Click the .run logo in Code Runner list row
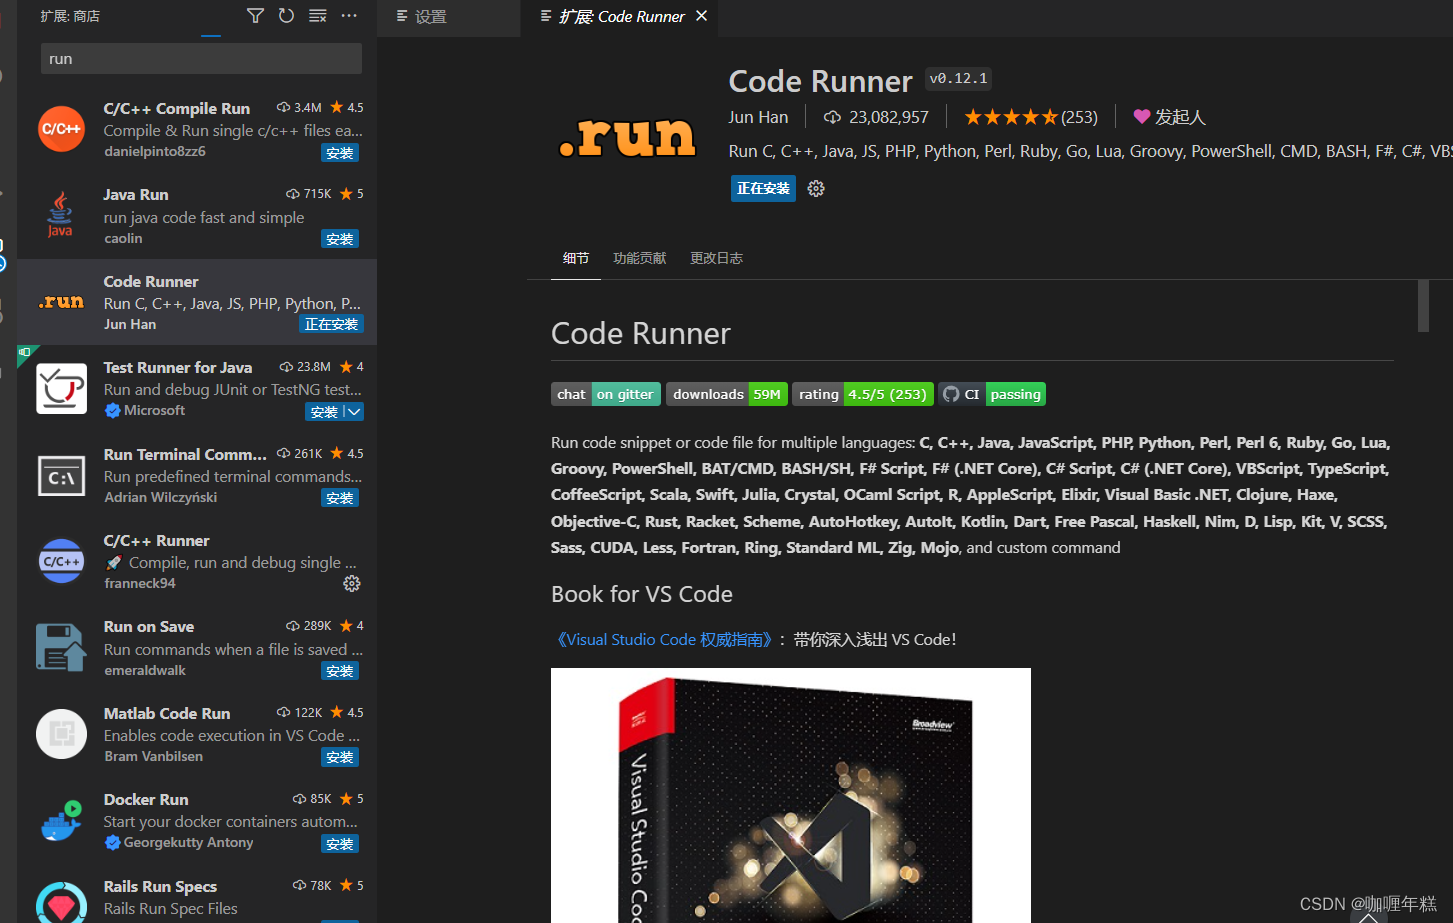Screen dimensions: 1453x923 [x=61, y=301]
